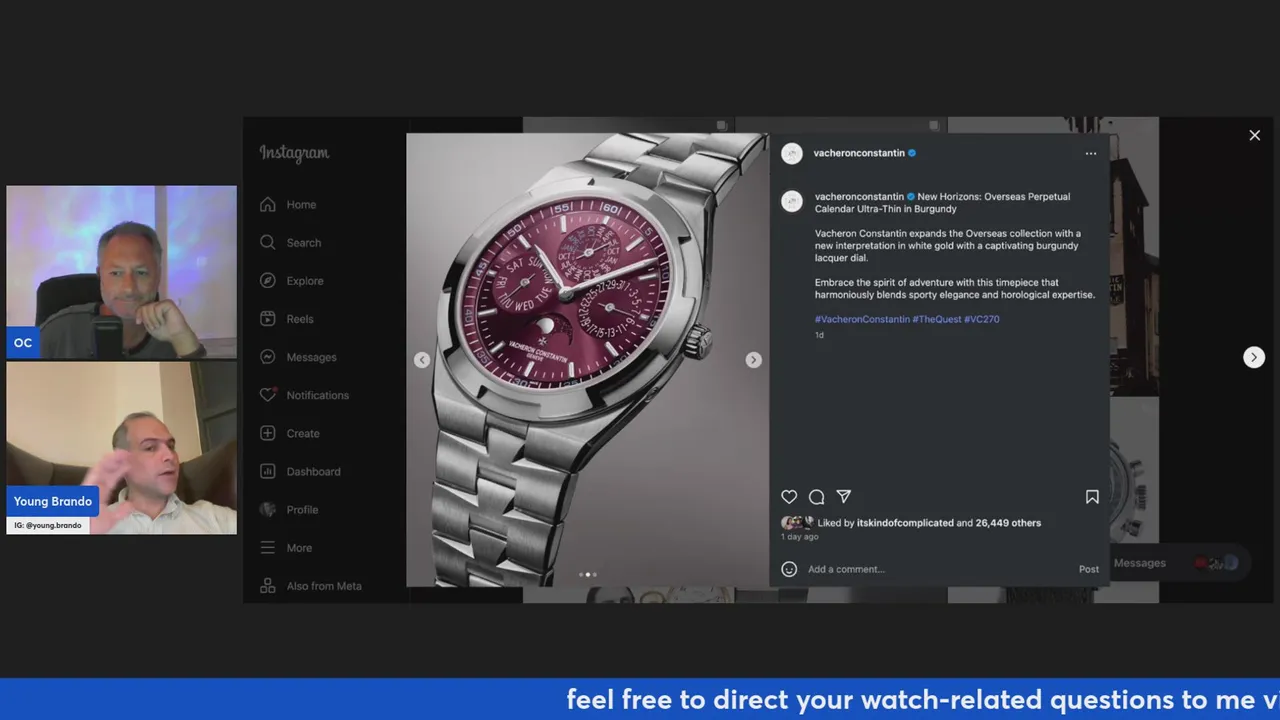Click the IG: @young.brando label
The image size is (1280, 720).
(x=48, y=525)
